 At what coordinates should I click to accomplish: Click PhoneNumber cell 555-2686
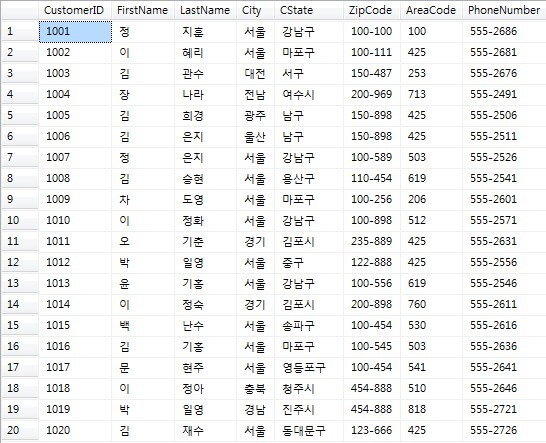[x=504, y=32]
